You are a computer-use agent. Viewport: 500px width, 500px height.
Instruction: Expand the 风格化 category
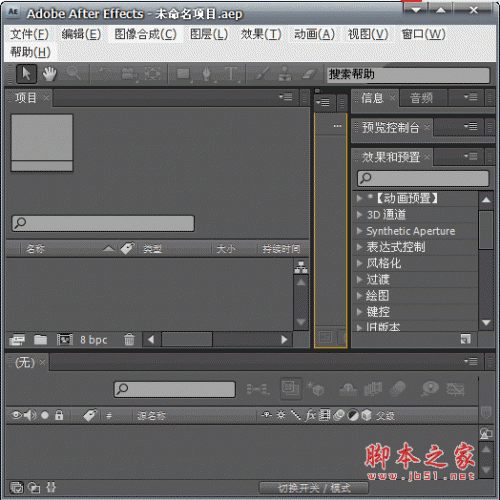pos(359,263)
